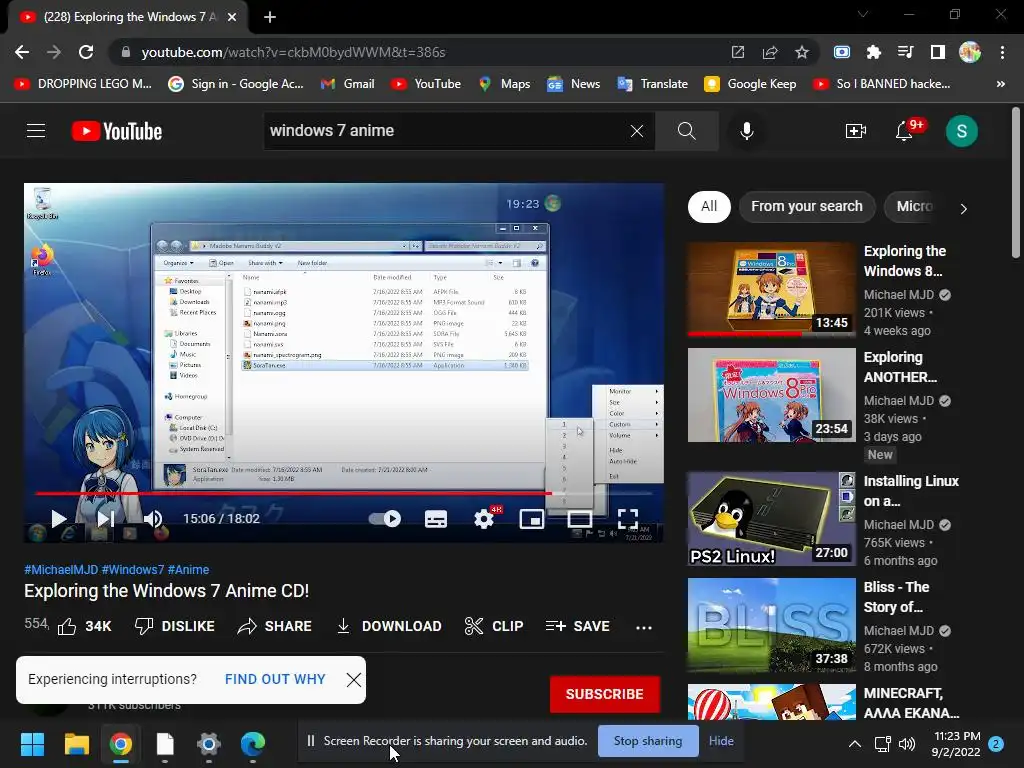The width and height of the screenshot is (1024, 768).
Task: Open the Google Keep bookmark
Action: (750, 84)
